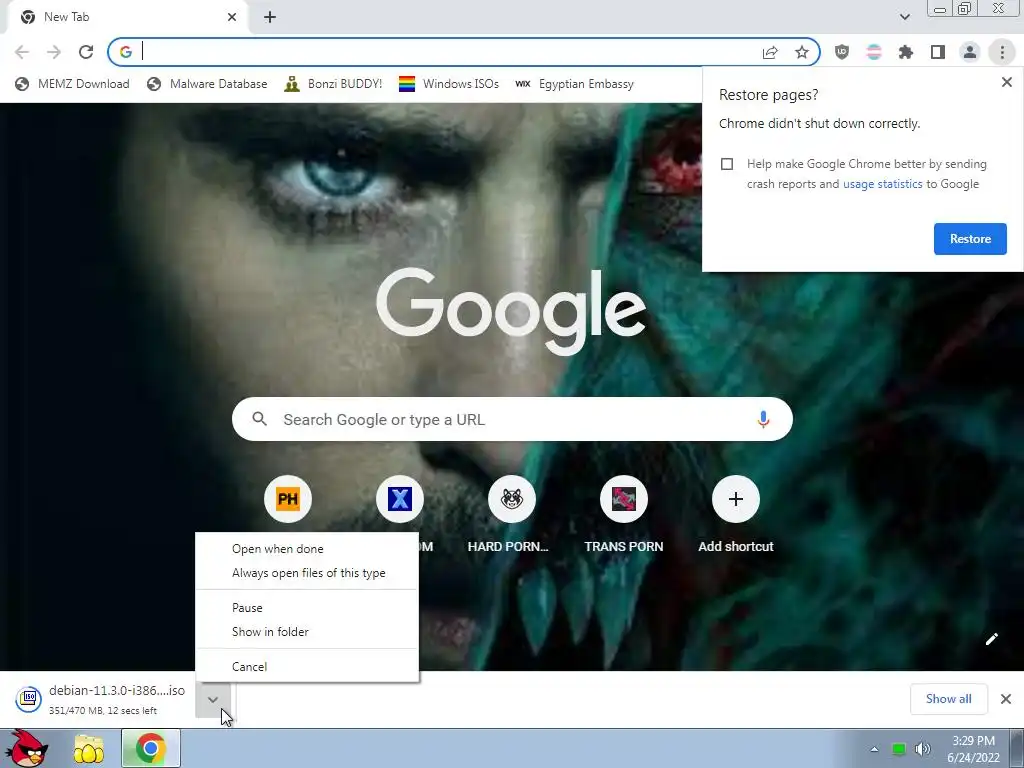Screen dimensions: 1024x768
Task: Click the voice search microphone icon
Action: point(763,419)
